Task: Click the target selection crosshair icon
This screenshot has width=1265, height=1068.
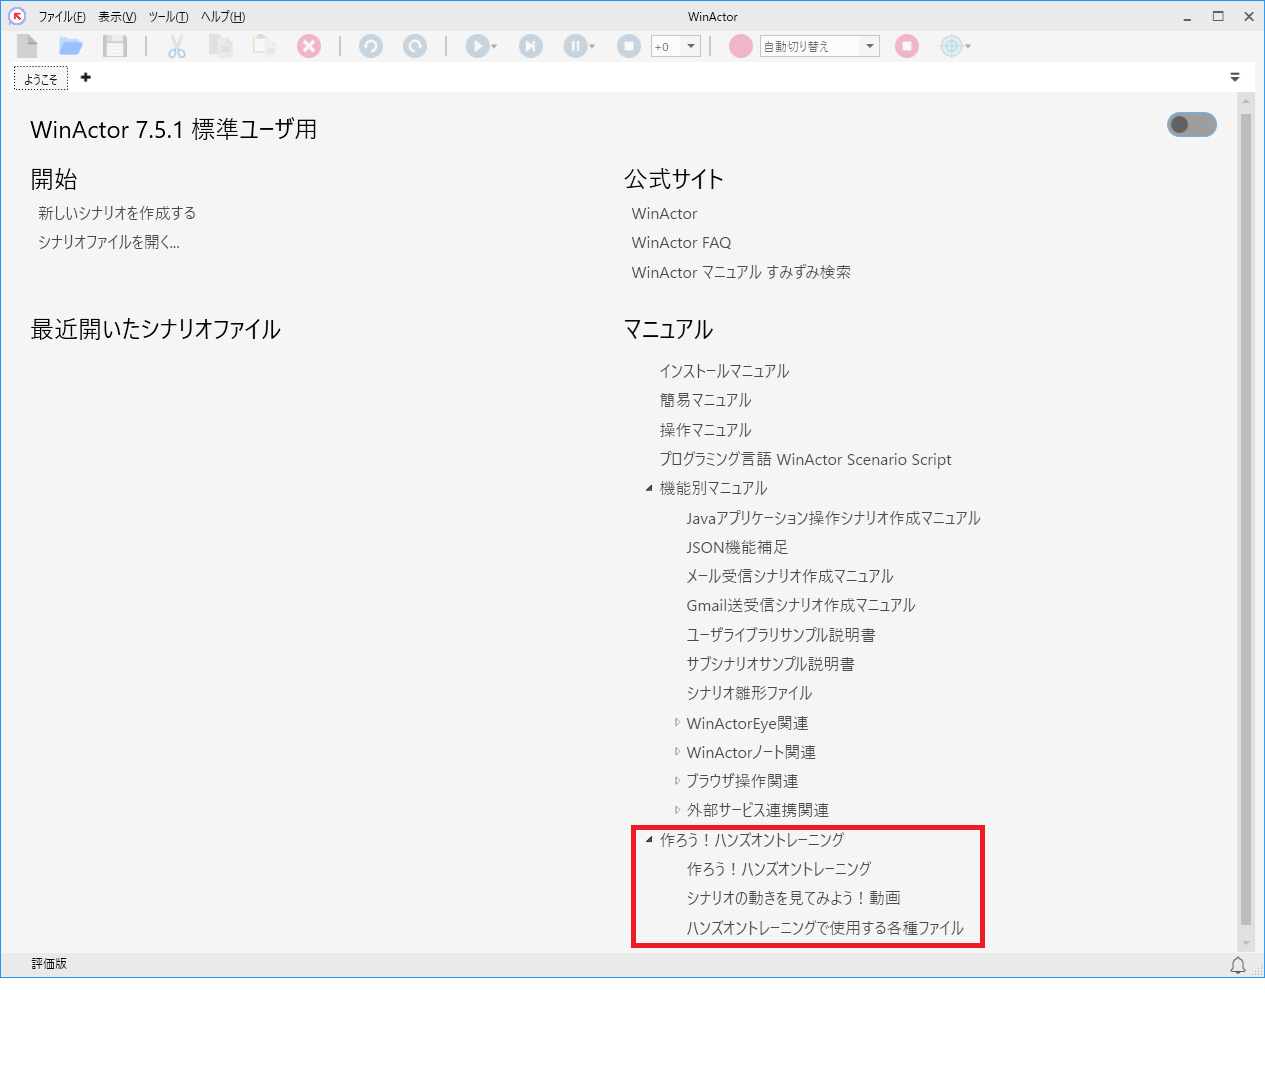Action: pos(951,46)
